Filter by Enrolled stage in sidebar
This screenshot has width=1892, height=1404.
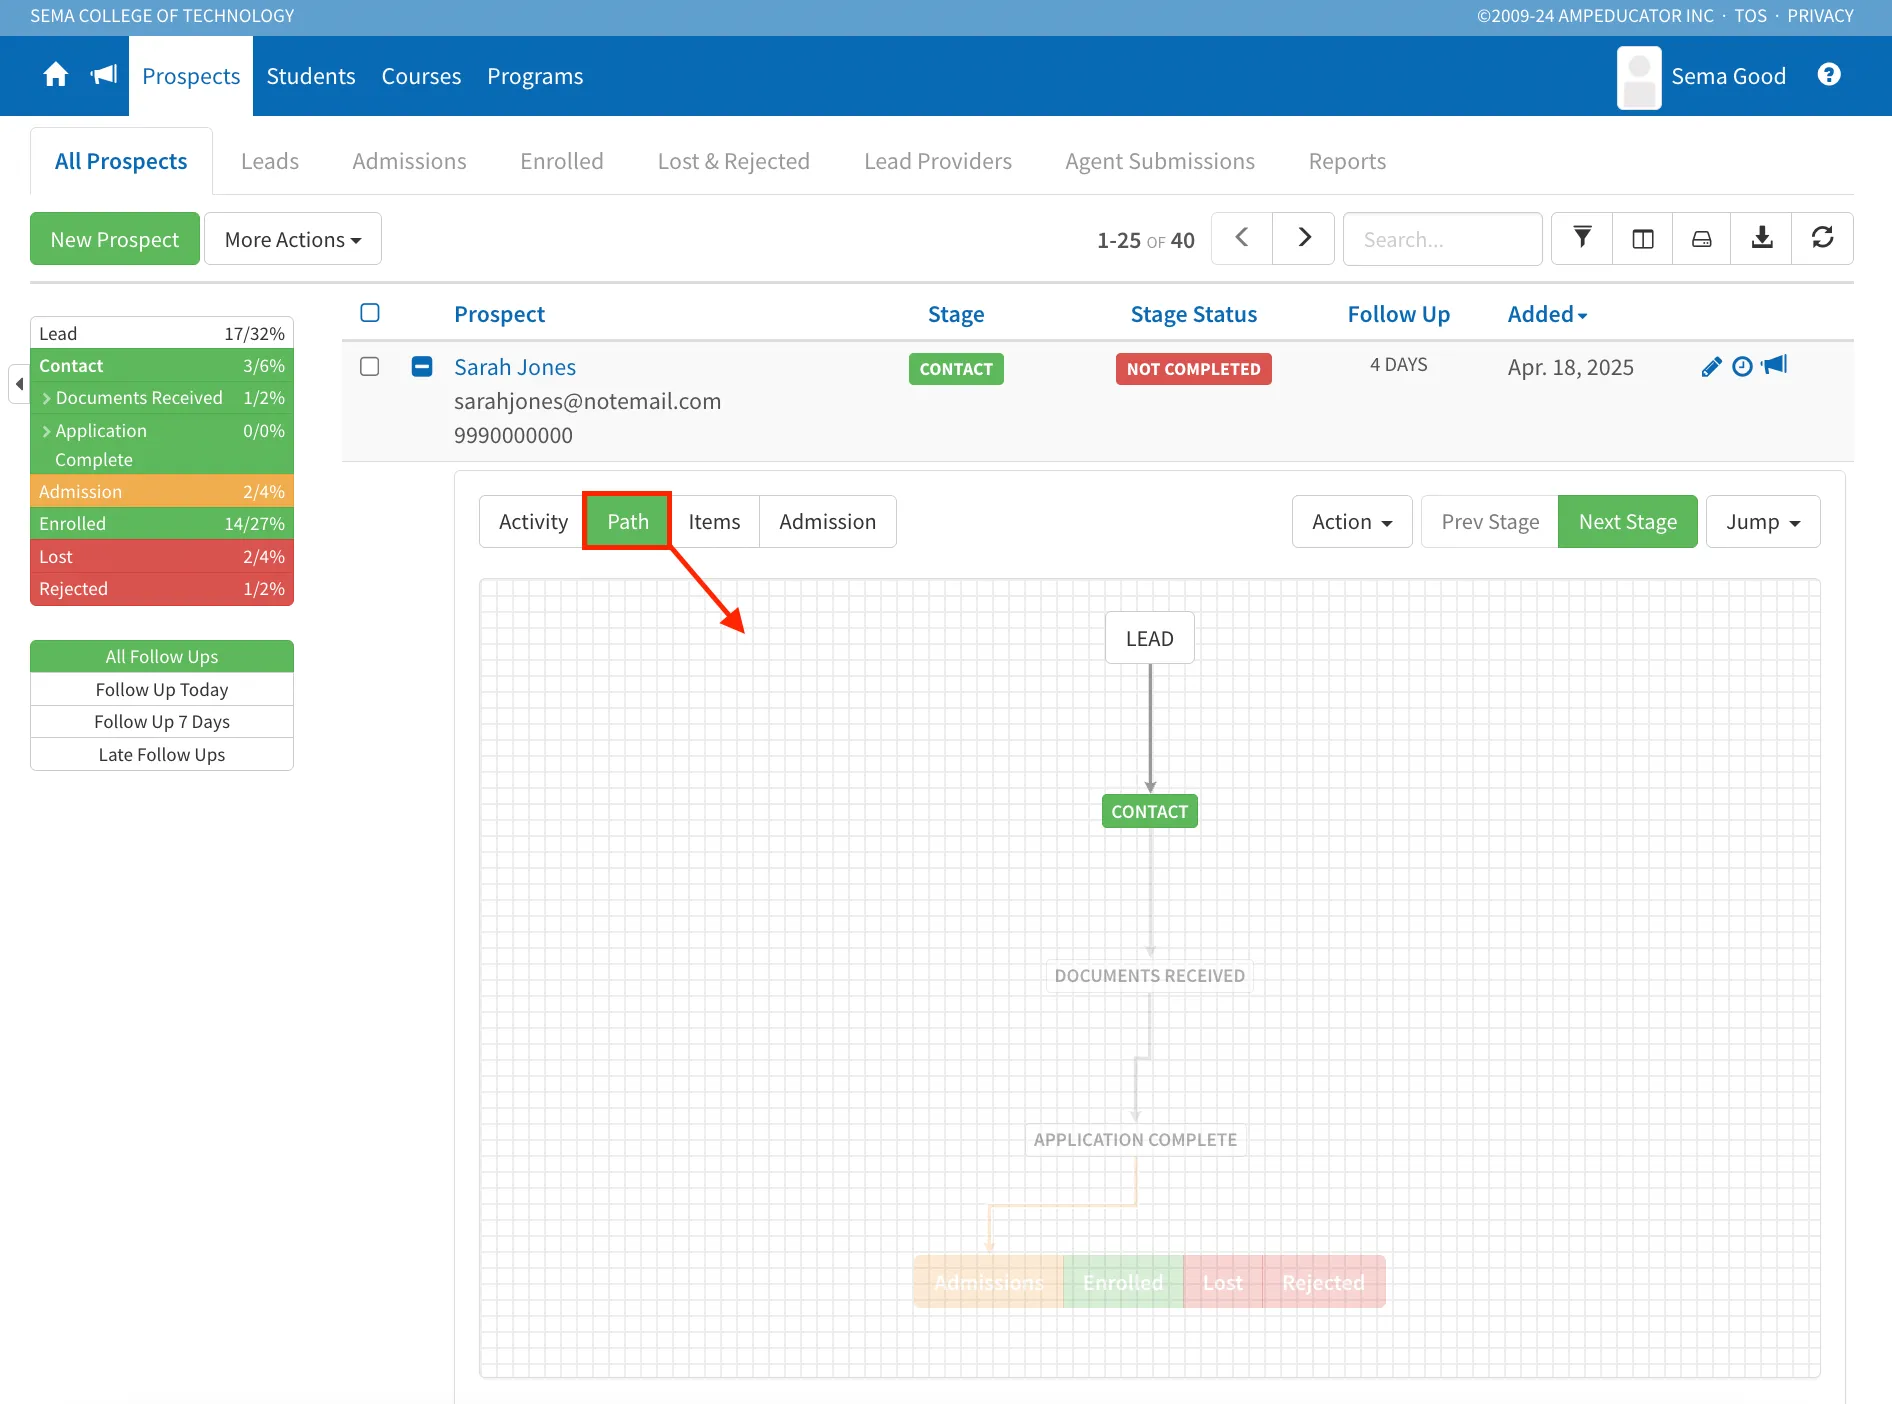click(x=162, y=523)
